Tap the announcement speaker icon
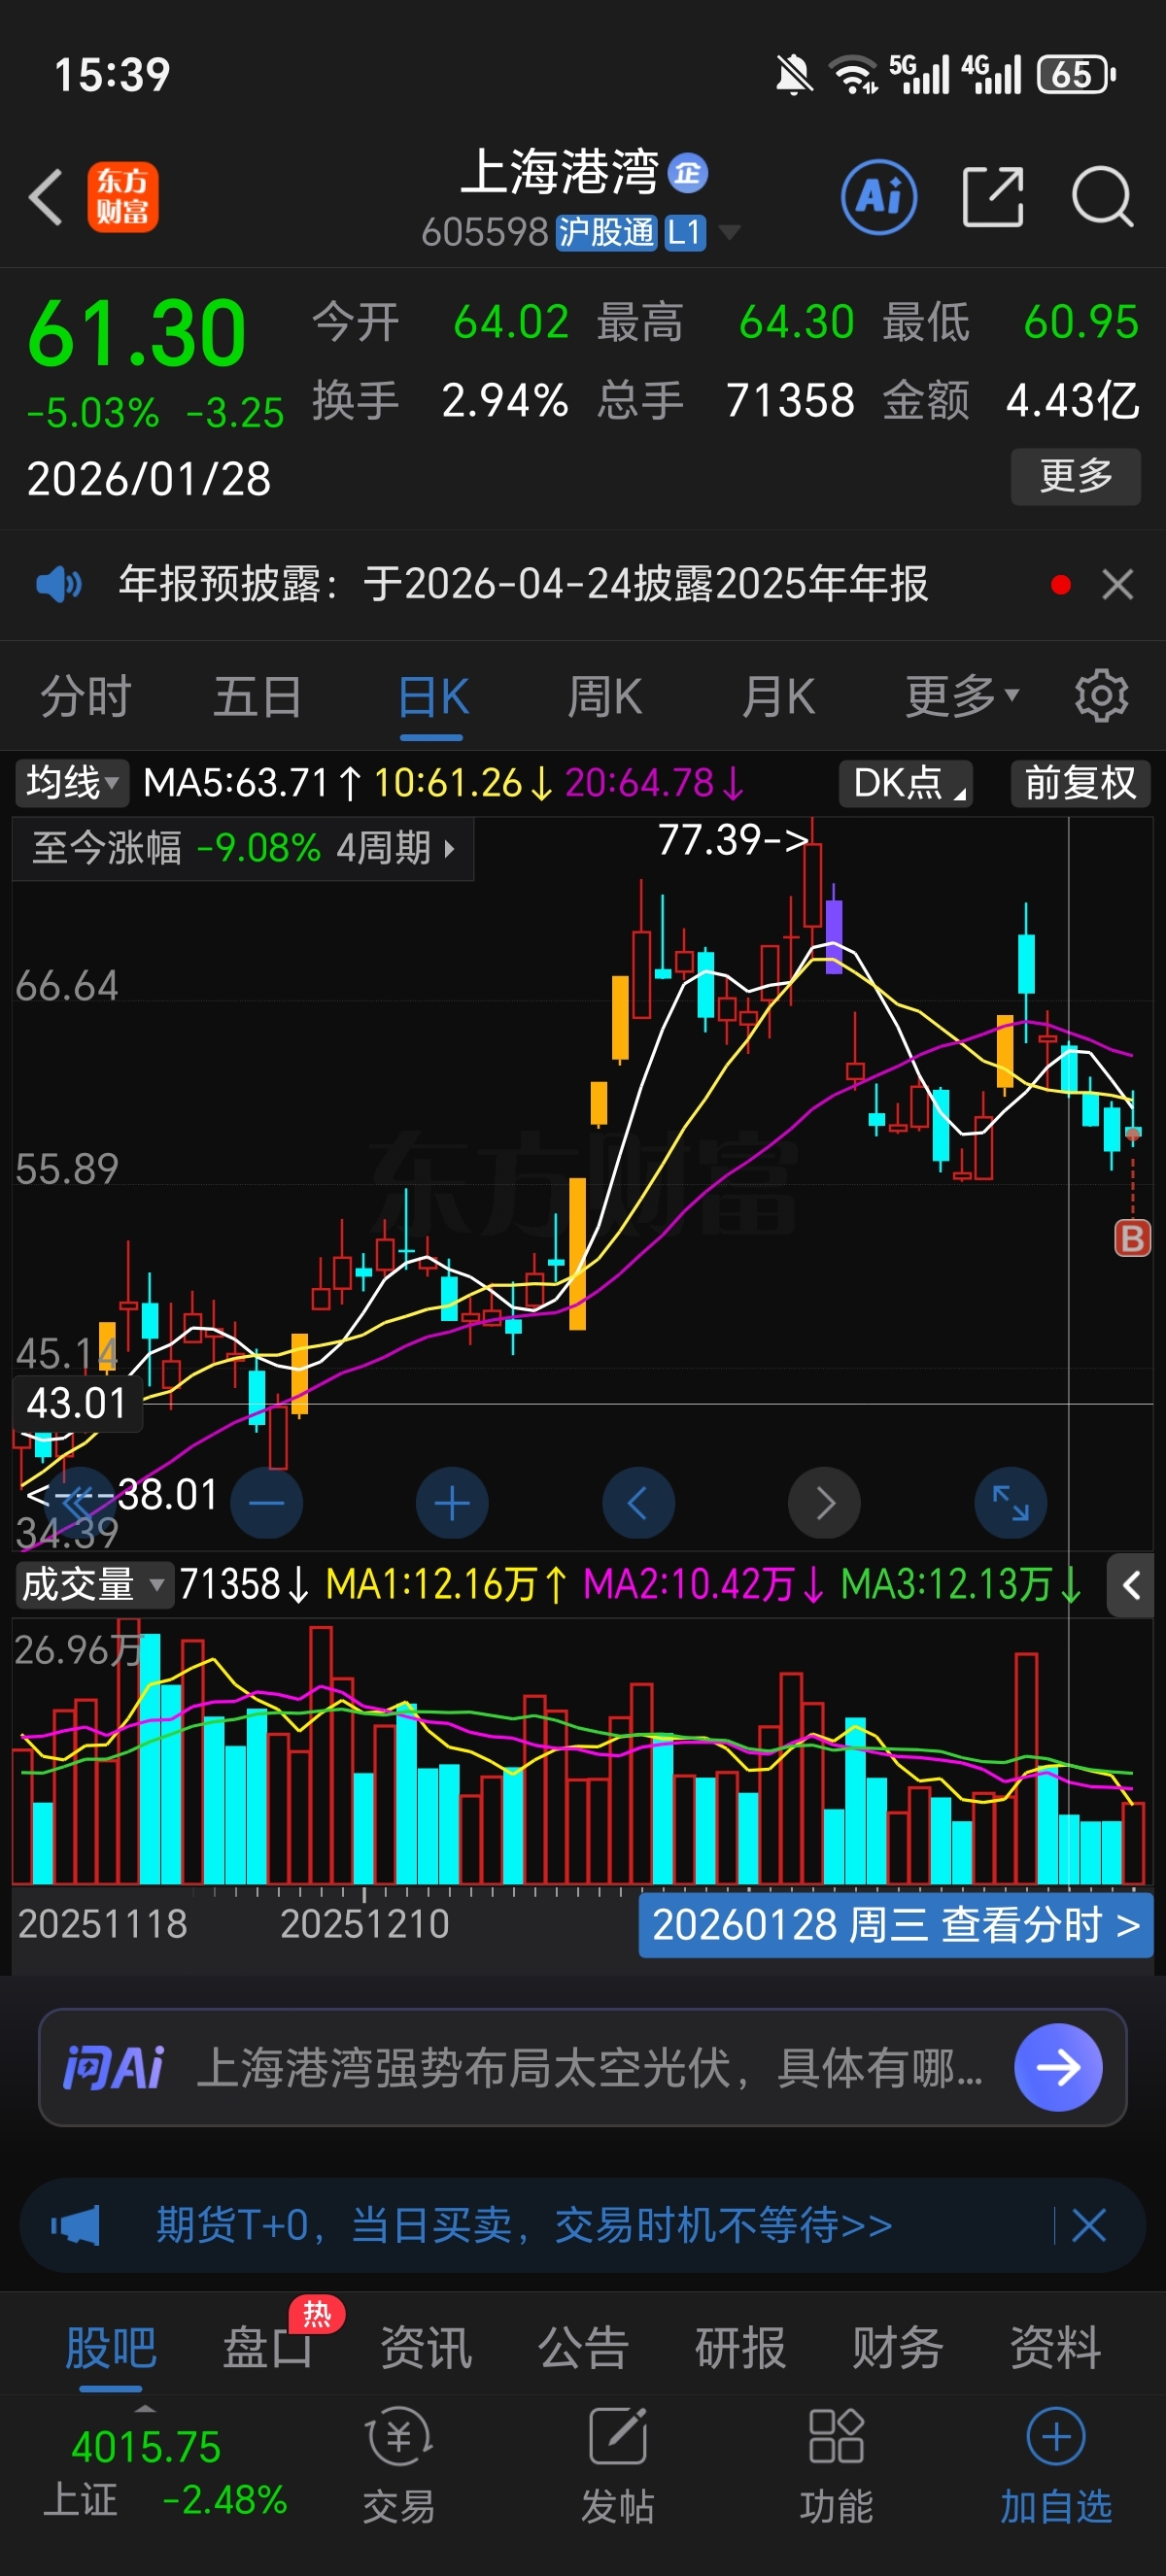This screenshot has height=2576, width=1166. pos(59,583)
